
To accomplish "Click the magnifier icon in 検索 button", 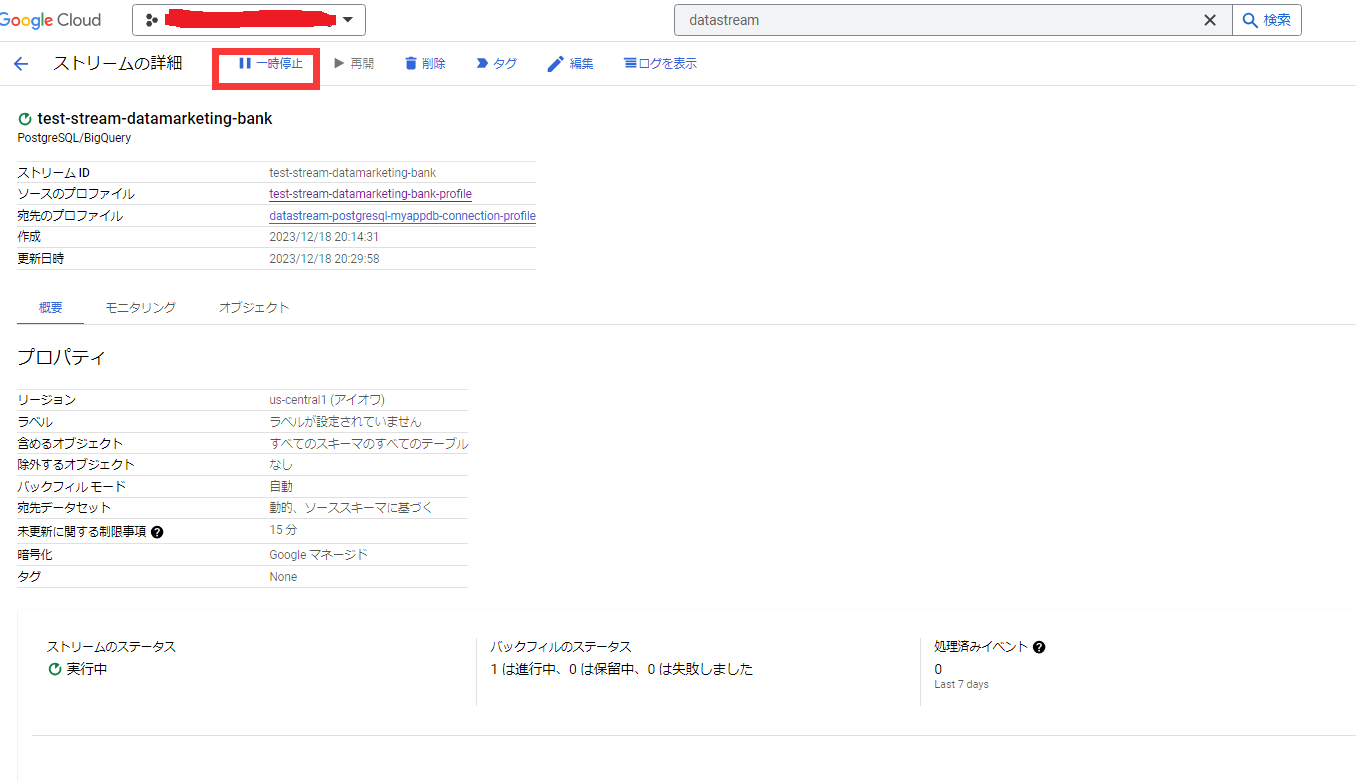I will (x=1250, y=20).
